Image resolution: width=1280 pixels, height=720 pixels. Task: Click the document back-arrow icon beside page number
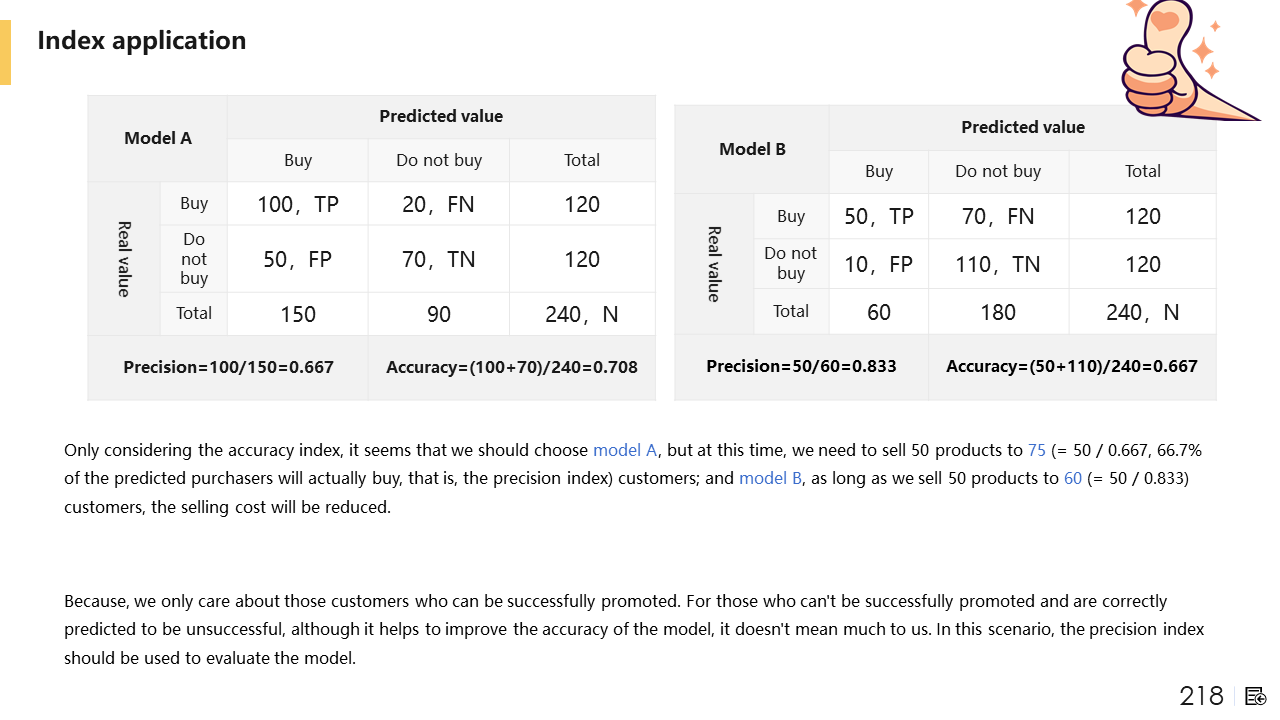tap(1256, 696)
